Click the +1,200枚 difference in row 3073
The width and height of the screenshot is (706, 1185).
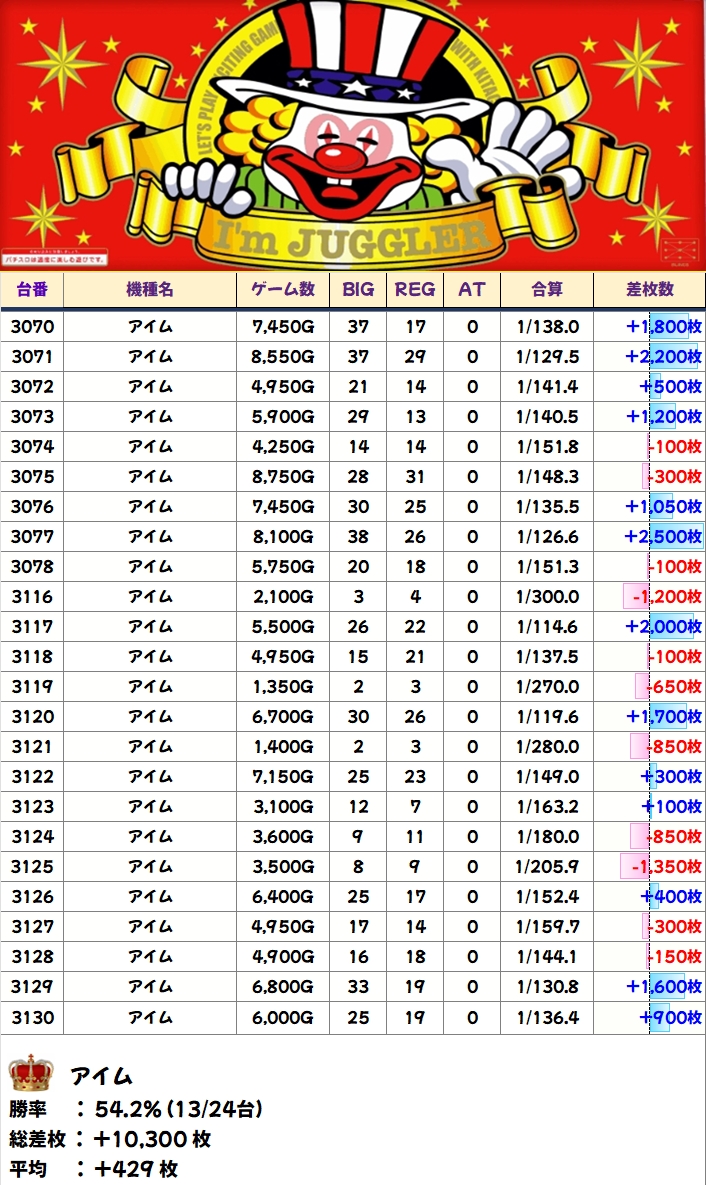664,416
